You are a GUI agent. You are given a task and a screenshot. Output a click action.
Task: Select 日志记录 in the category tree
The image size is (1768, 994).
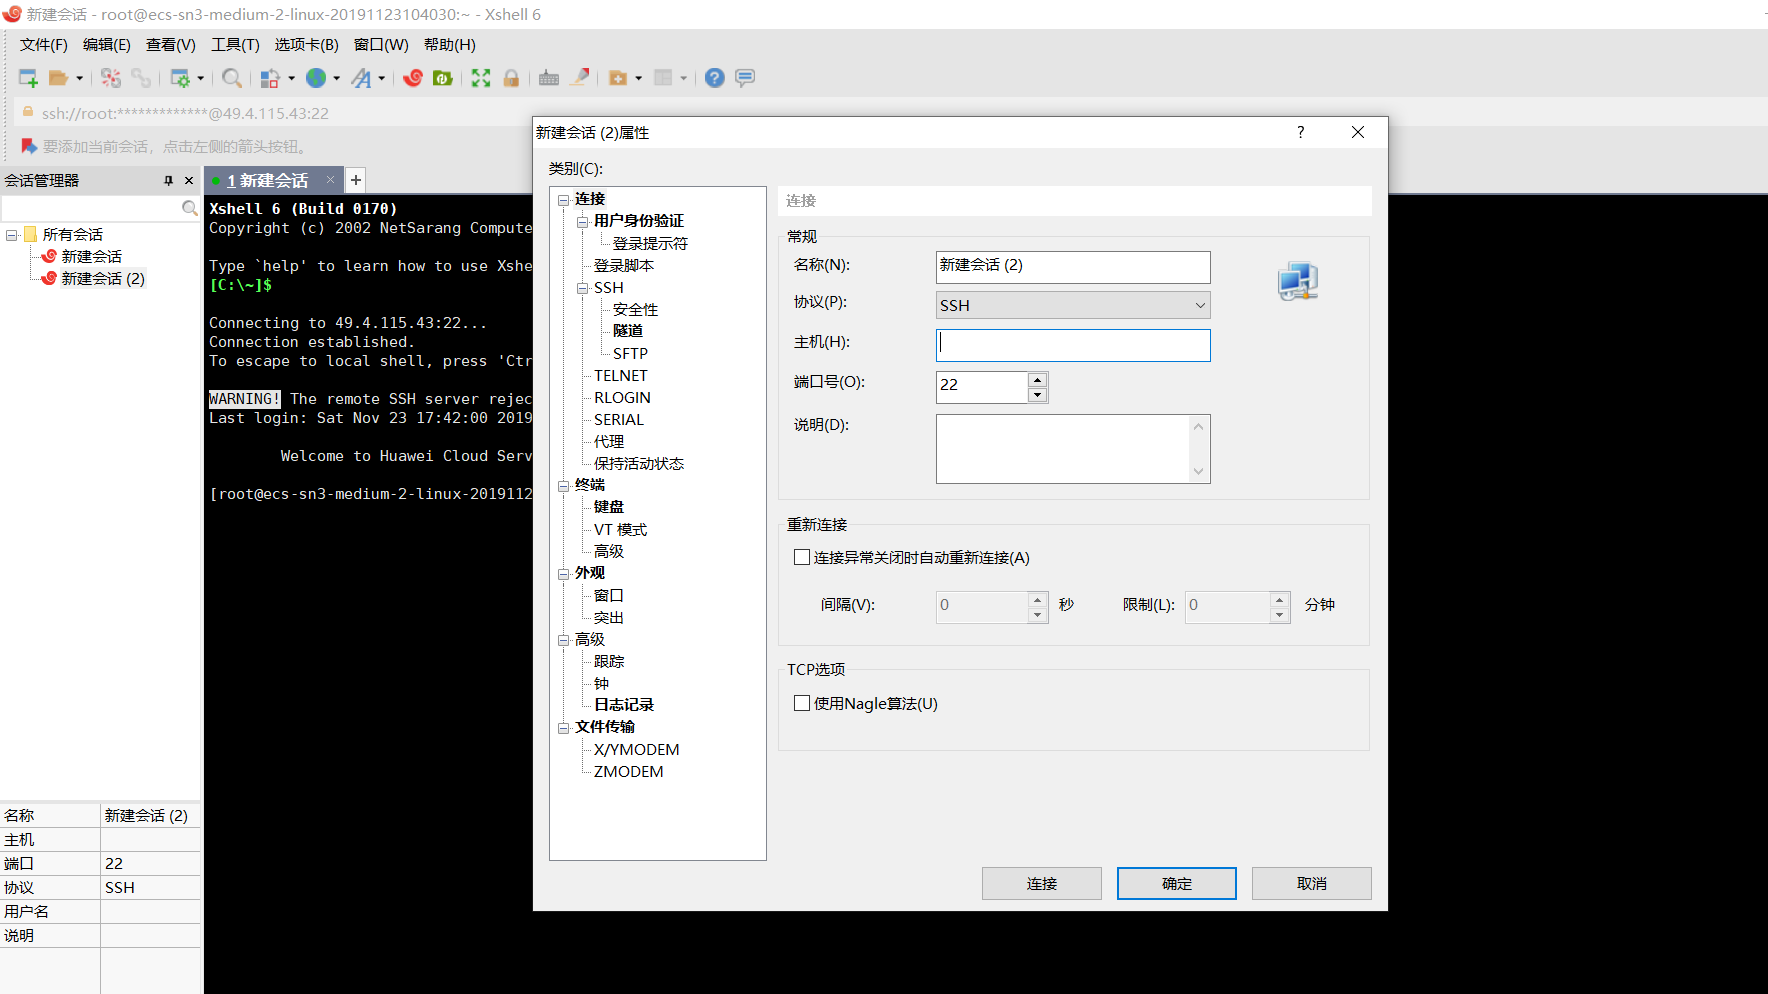point(624,705)
